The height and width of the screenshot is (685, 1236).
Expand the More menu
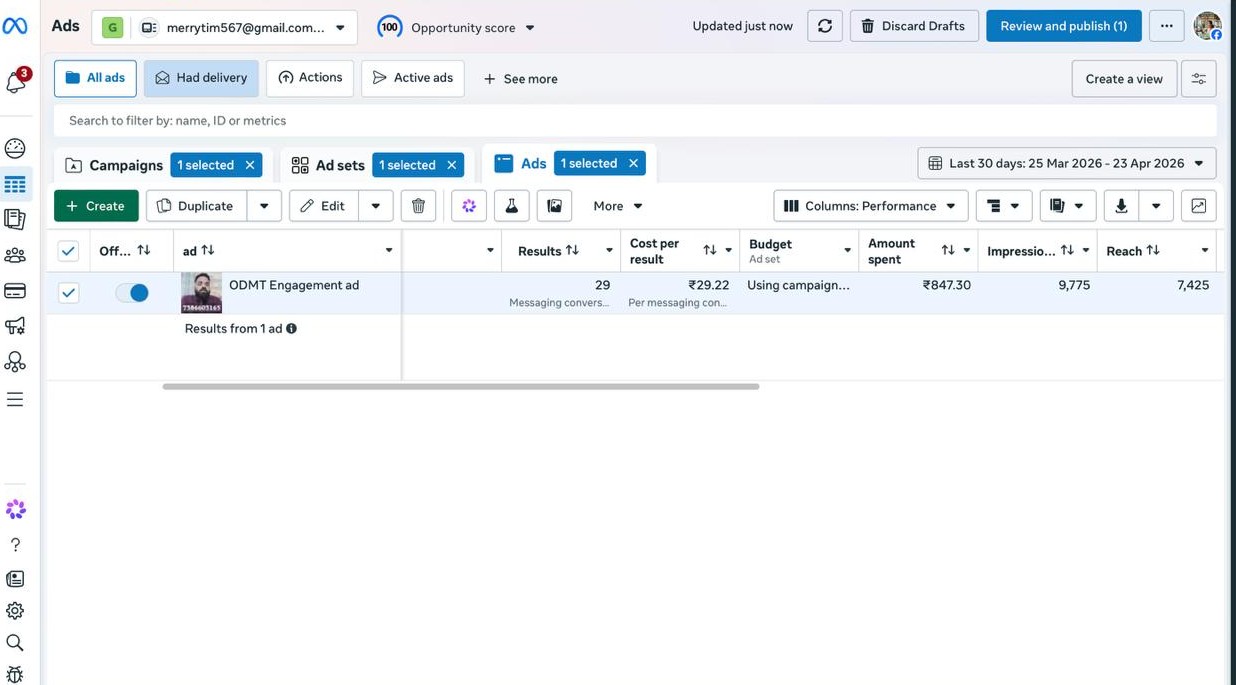point(617,206)
